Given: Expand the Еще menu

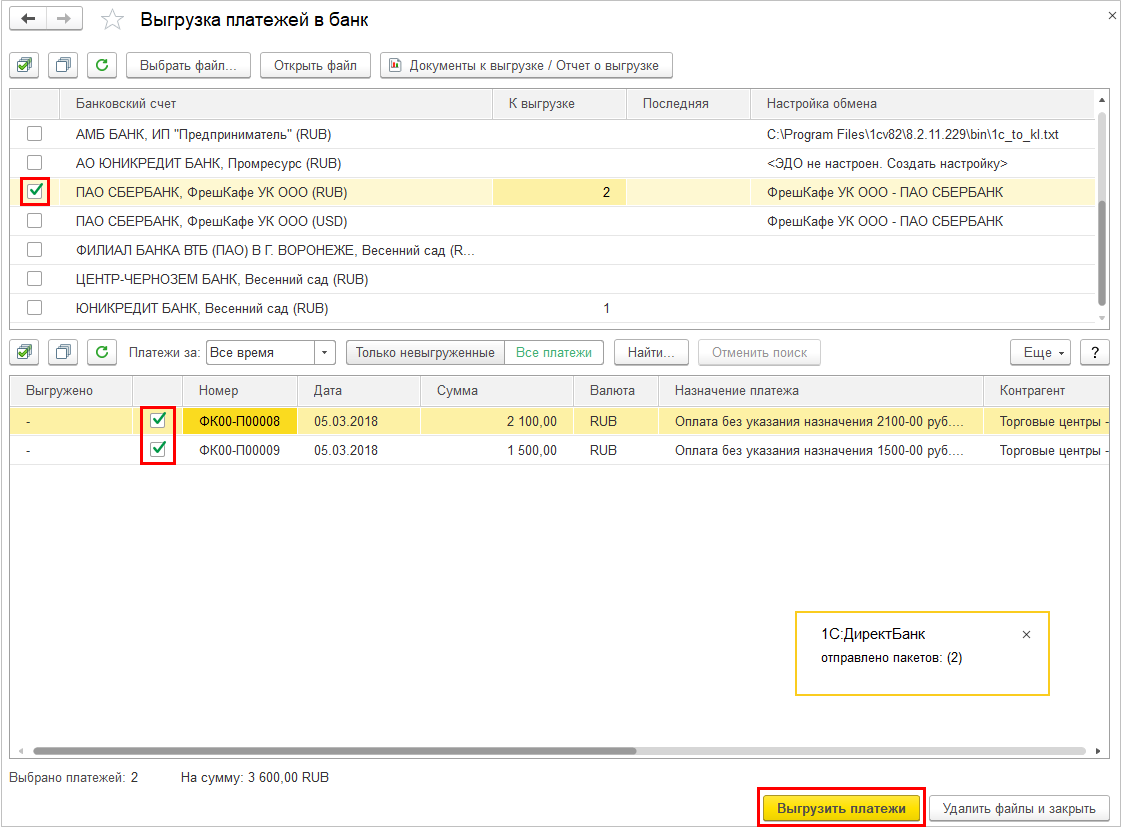Looking at the screenshot, I should click(x=1040, y=352).
